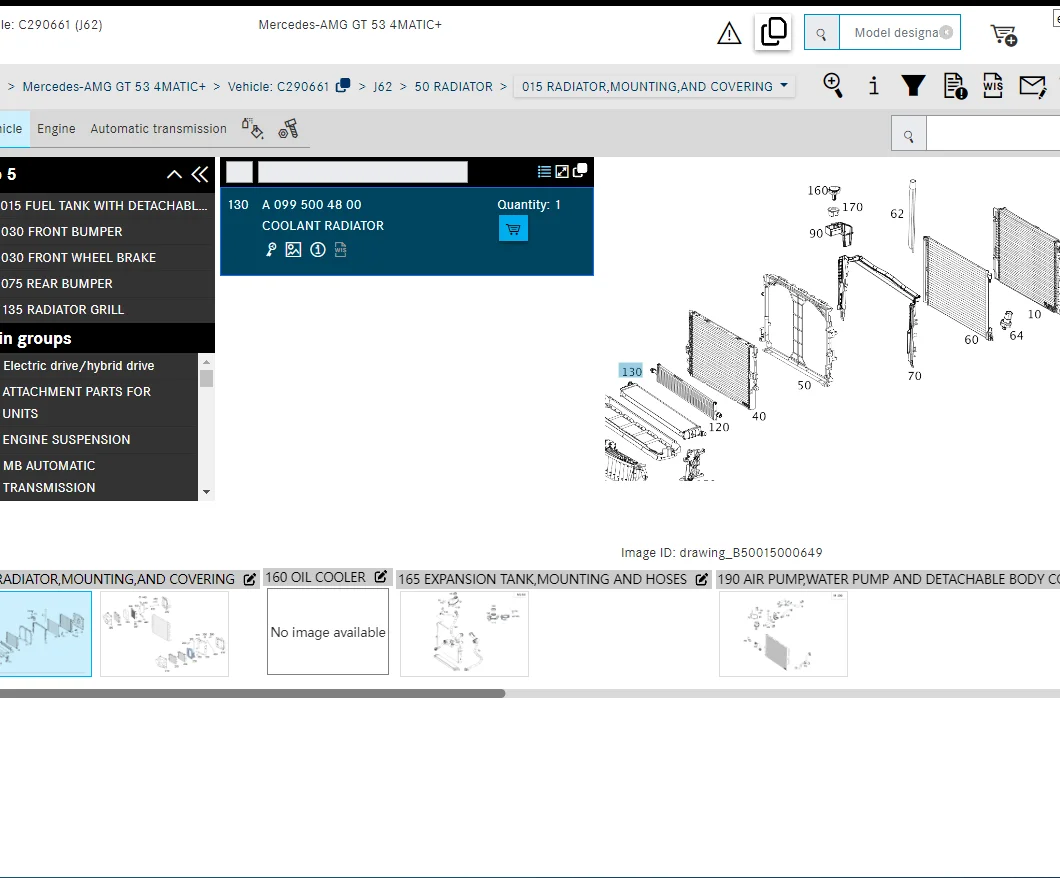The height and width of the screenshot is (878, 1060).
Task: Open the paint can tab icon
Action: [252, 128]
